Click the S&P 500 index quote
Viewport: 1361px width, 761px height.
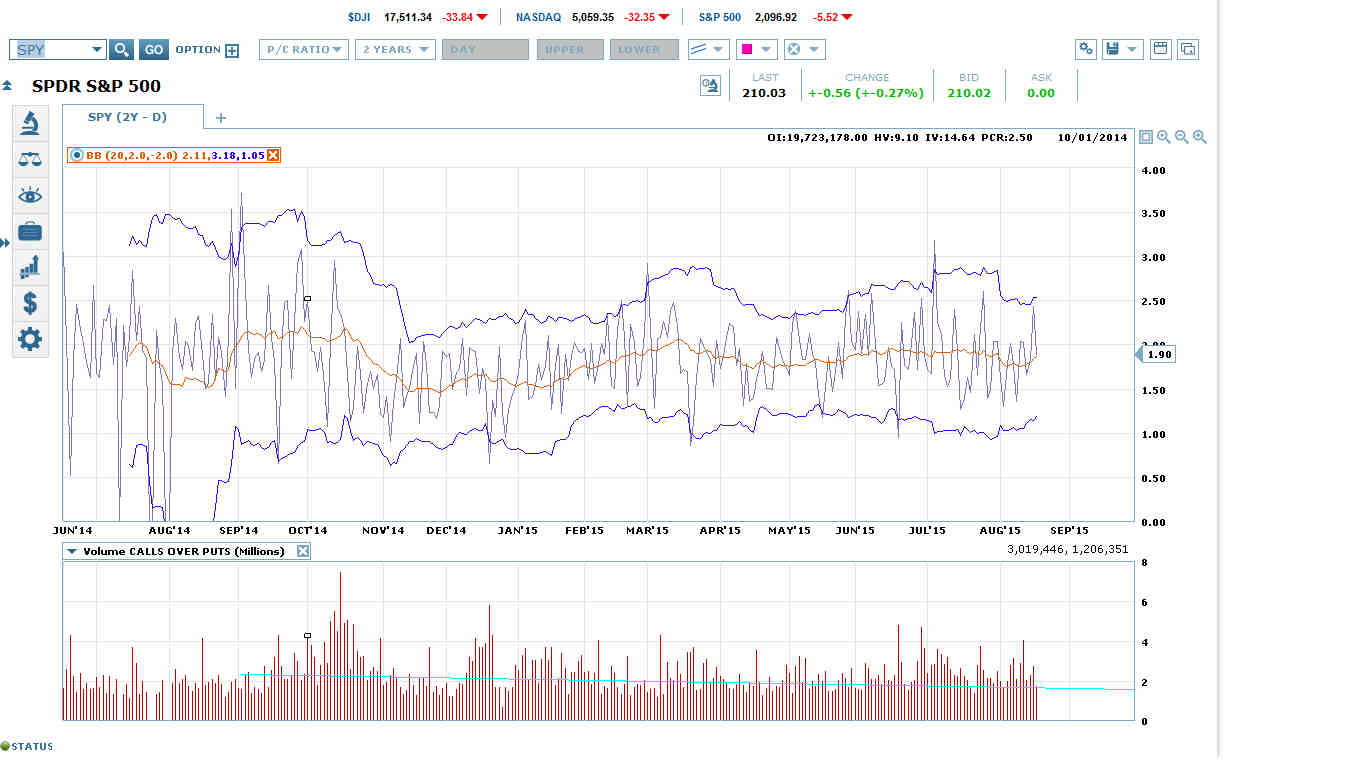(x=776, y=17)
